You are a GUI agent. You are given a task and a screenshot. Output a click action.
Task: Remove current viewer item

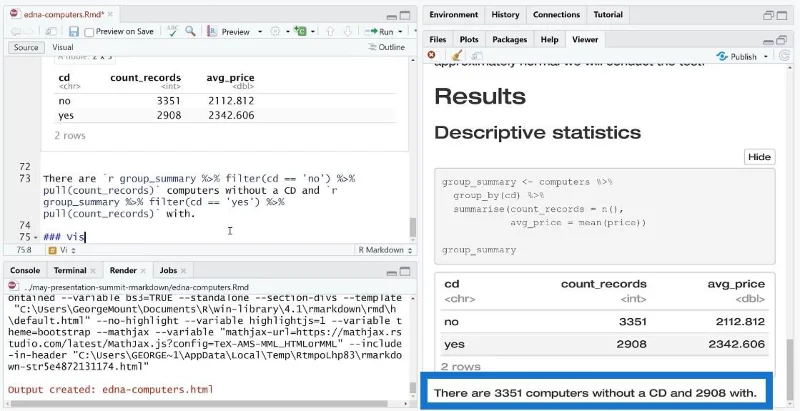tap(432, 56)
